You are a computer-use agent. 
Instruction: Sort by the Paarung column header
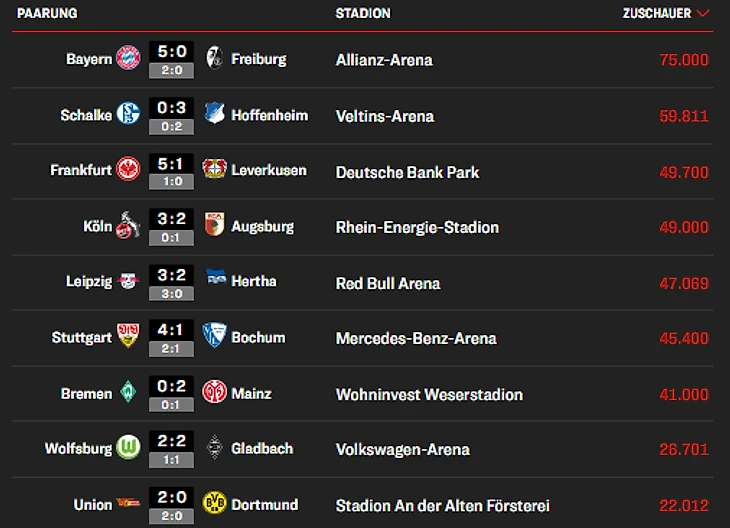[x=47, y=13]
